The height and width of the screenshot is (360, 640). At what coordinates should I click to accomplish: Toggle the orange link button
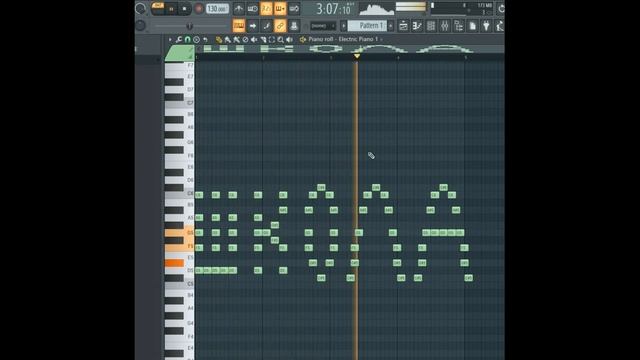click(x=280, y=26)
